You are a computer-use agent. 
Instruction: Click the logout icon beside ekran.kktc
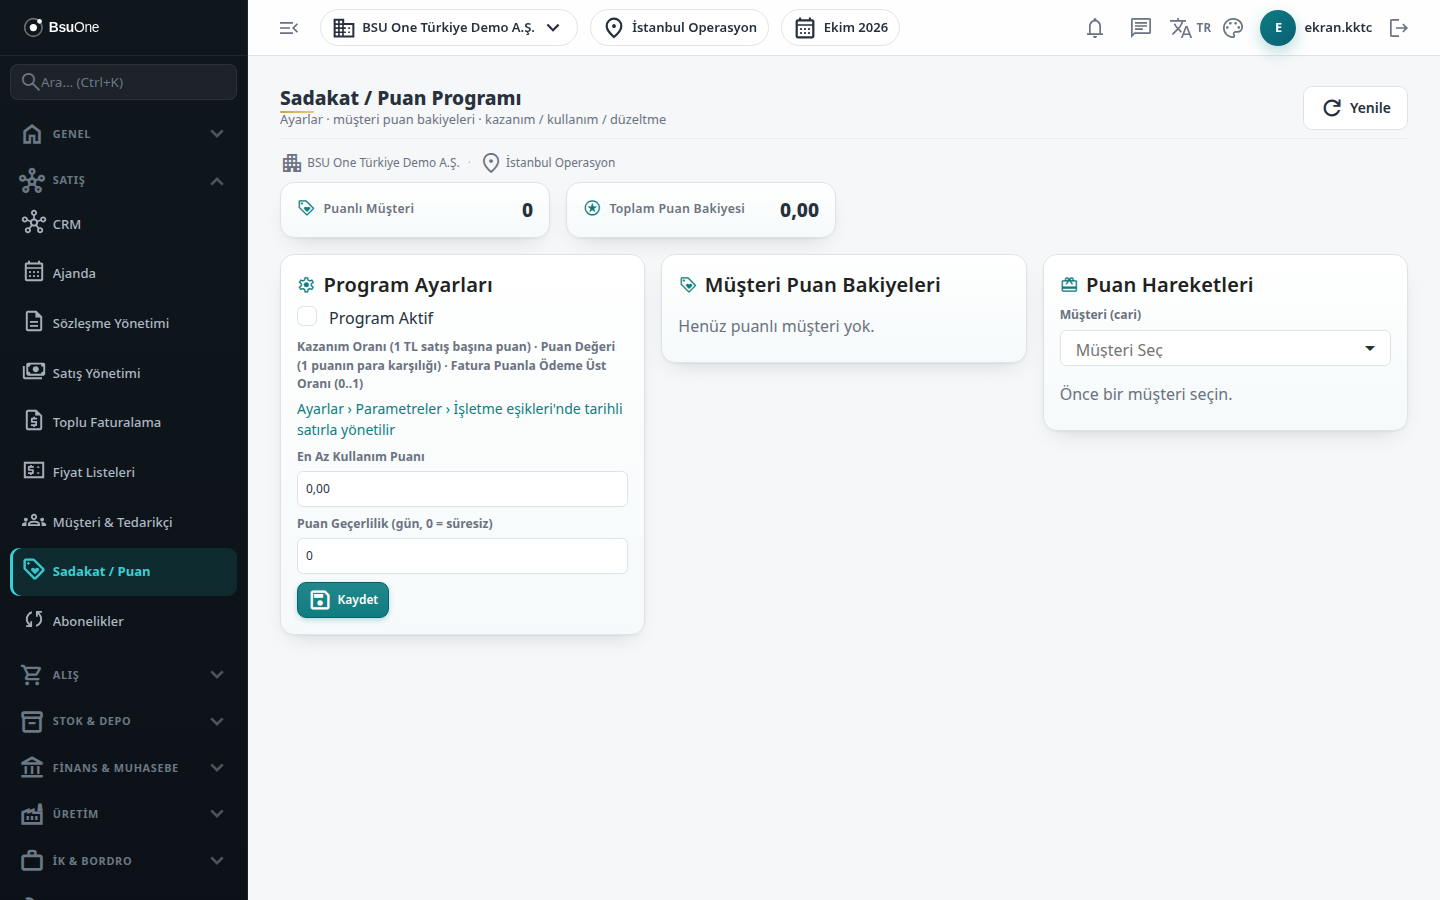pos(1399,28)
